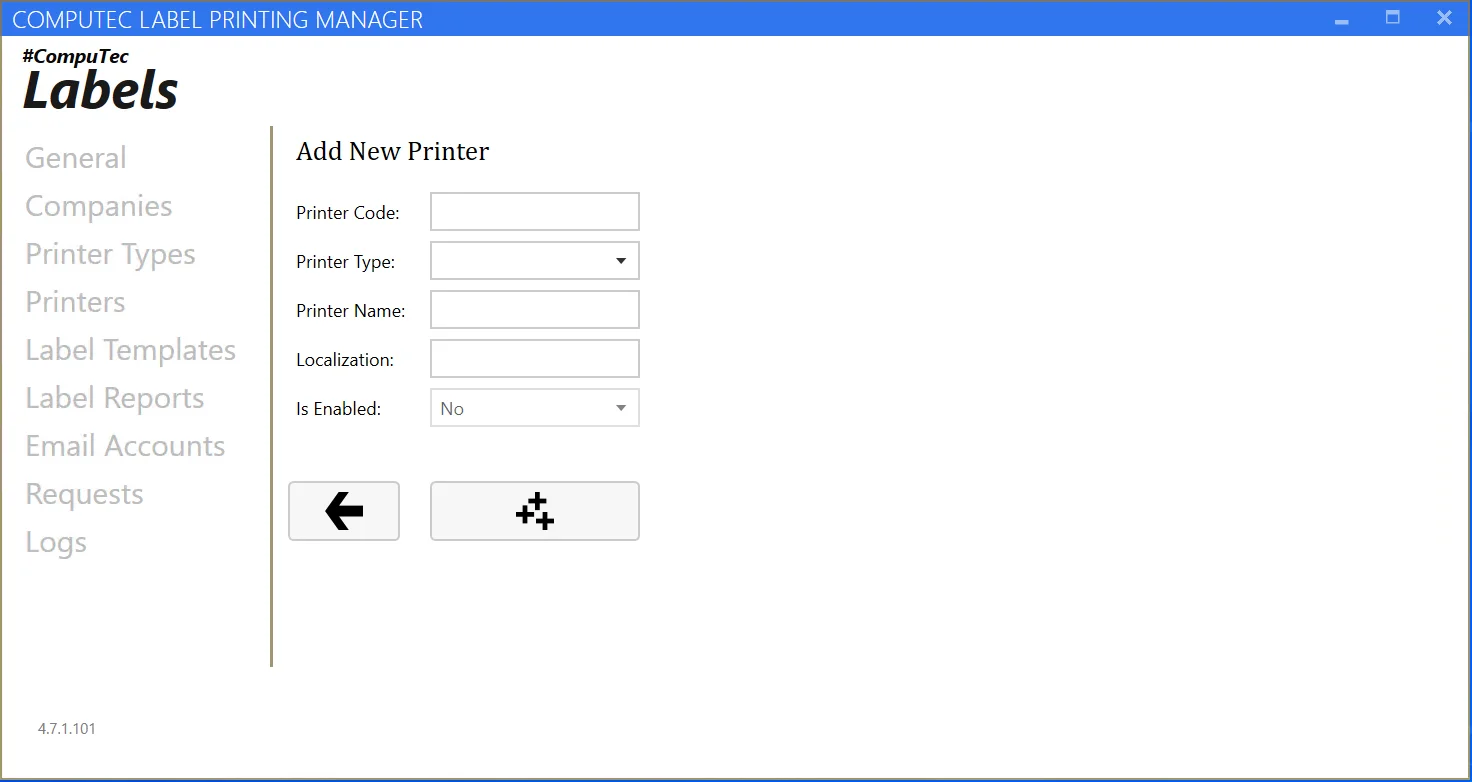Click into the Printer Name text box
This screenshot has height=782, width=1472.
[x=534, y=310]
